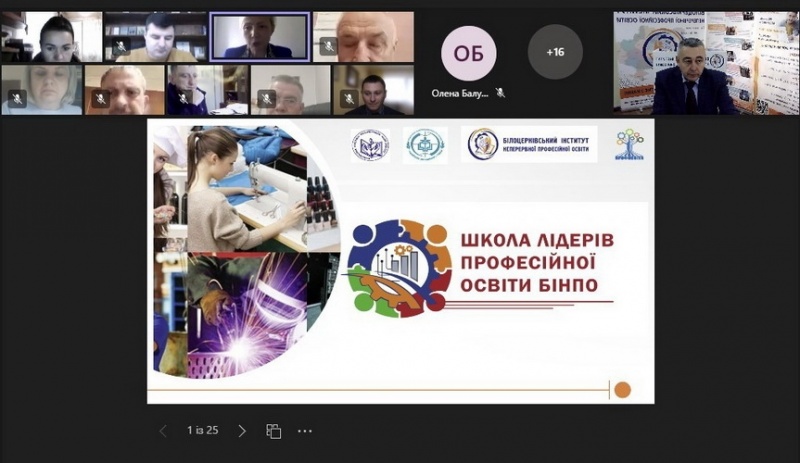Screen dimensions: 800x463
Task: Open the slide layout view icon
Action: click(273, 431)
